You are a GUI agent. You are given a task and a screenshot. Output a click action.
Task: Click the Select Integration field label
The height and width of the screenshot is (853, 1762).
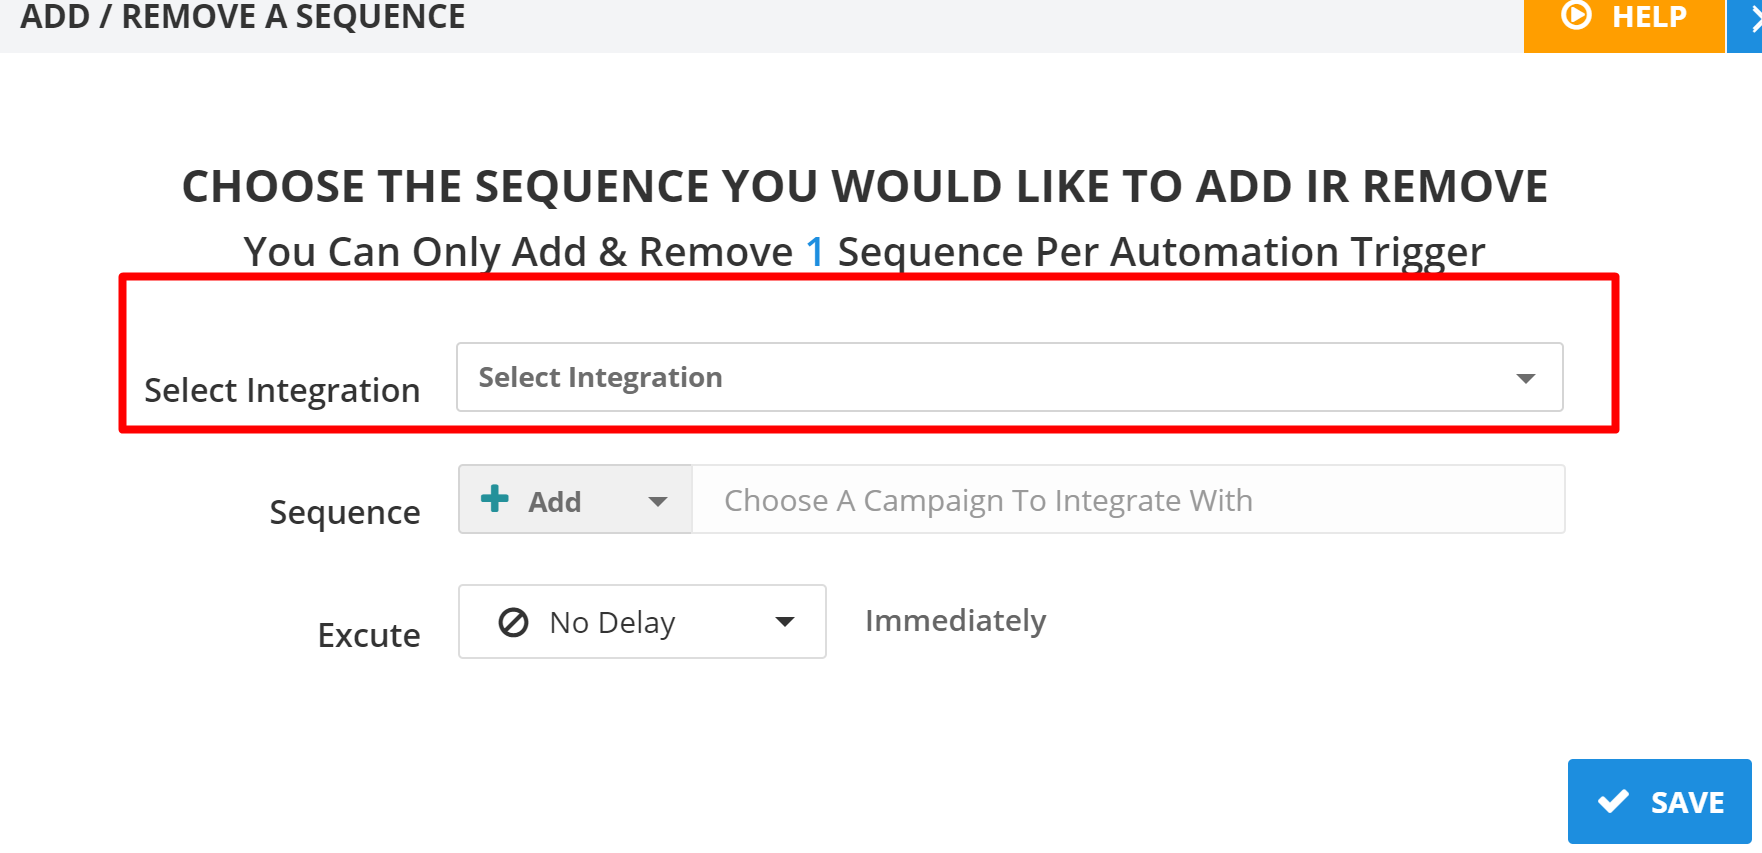tap(282, 390)
